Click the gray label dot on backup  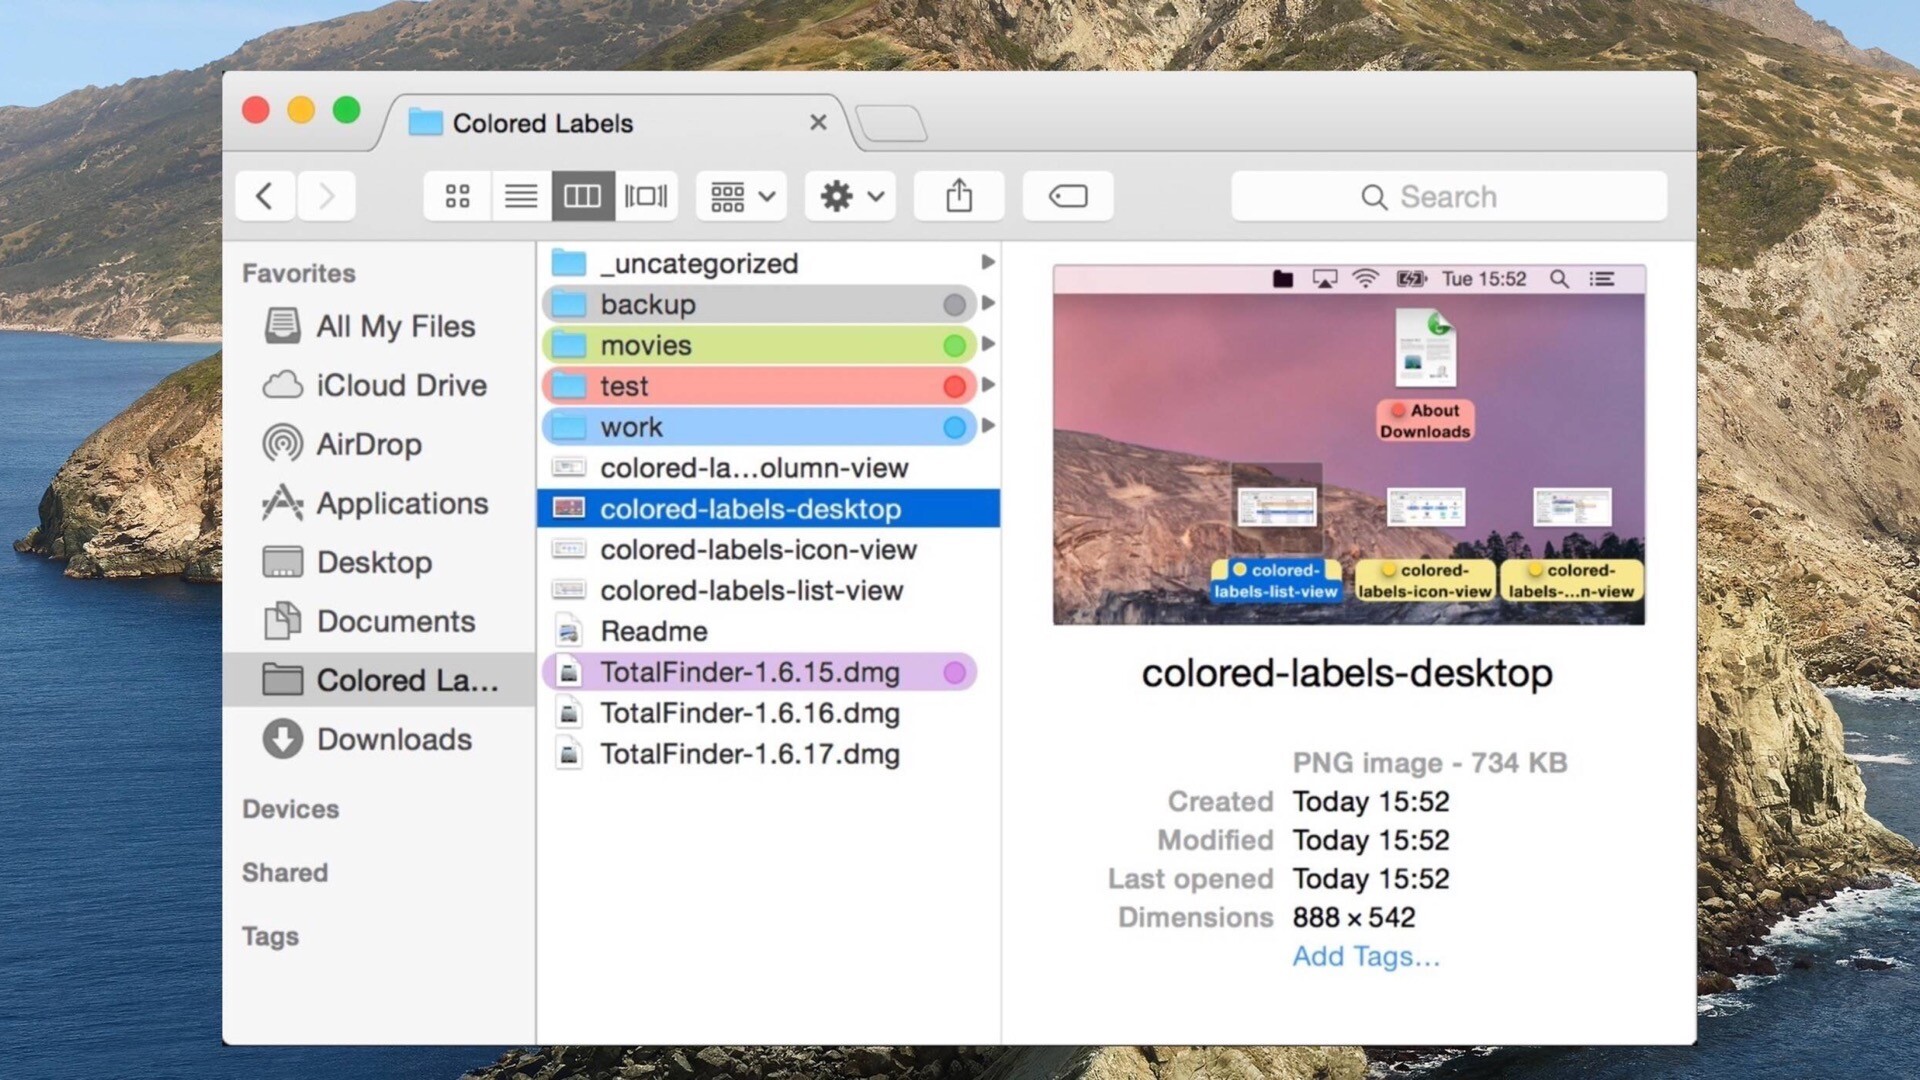pyautogui.click(x=954, y=304)
